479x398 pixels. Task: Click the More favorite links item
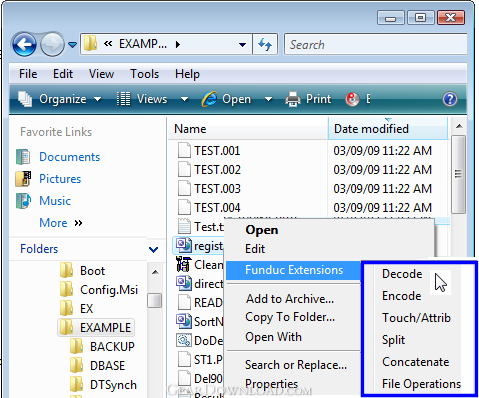(61, 223)
